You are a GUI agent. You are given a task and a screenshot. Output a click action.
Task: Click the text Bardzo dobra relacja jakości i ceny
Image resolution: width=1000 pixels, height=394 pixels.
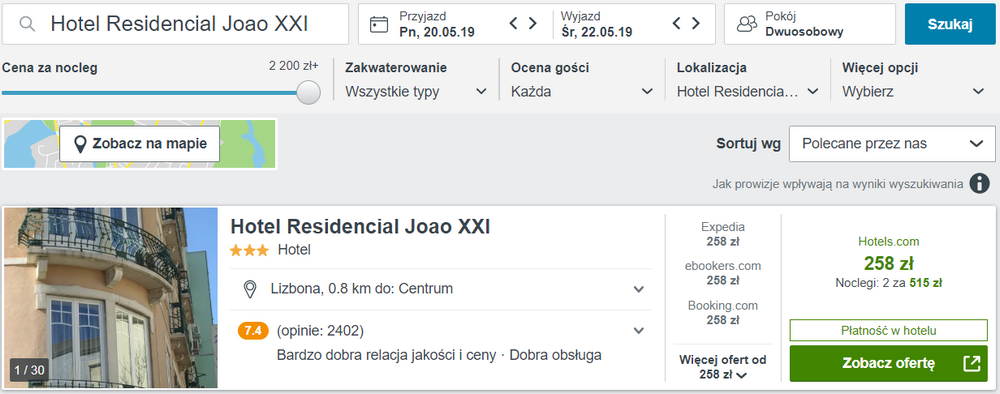(x=386, y=355)
